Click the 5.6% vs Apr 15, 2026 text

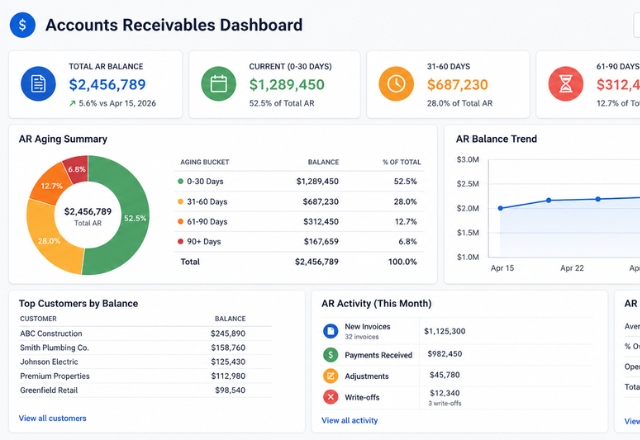117,103
